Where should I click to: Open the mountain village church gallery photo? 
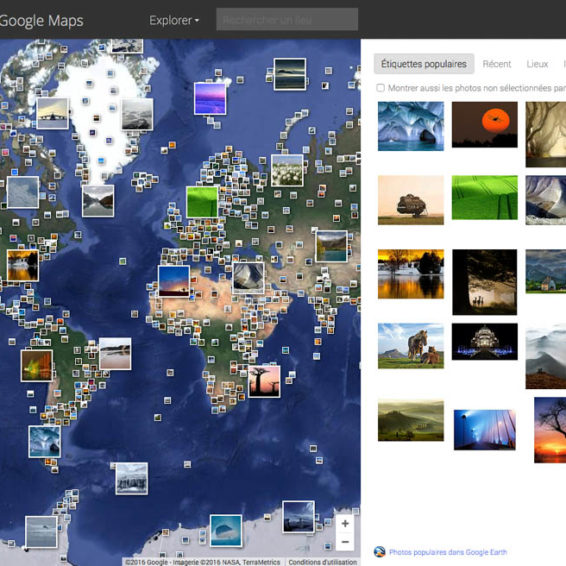[x=546, y=271]
